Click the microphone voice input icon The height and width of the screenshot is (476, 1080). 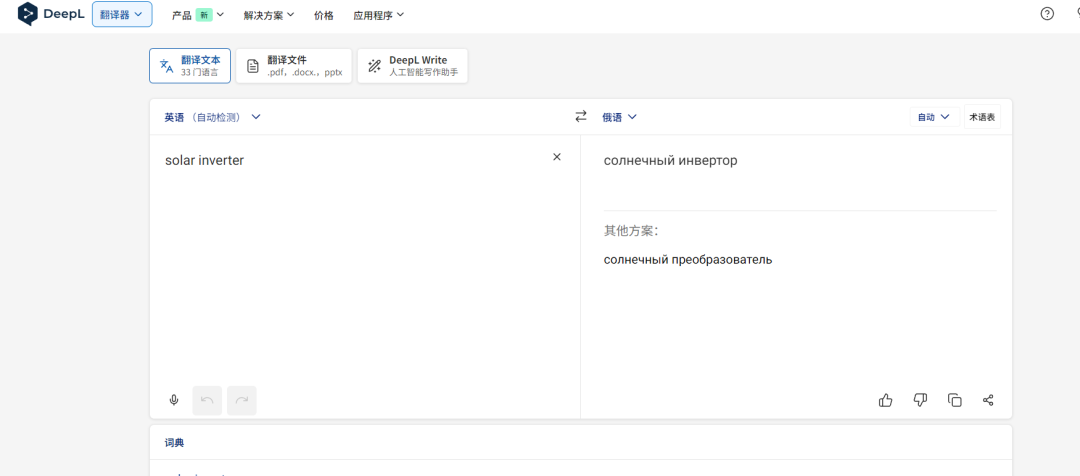[174, 400]
